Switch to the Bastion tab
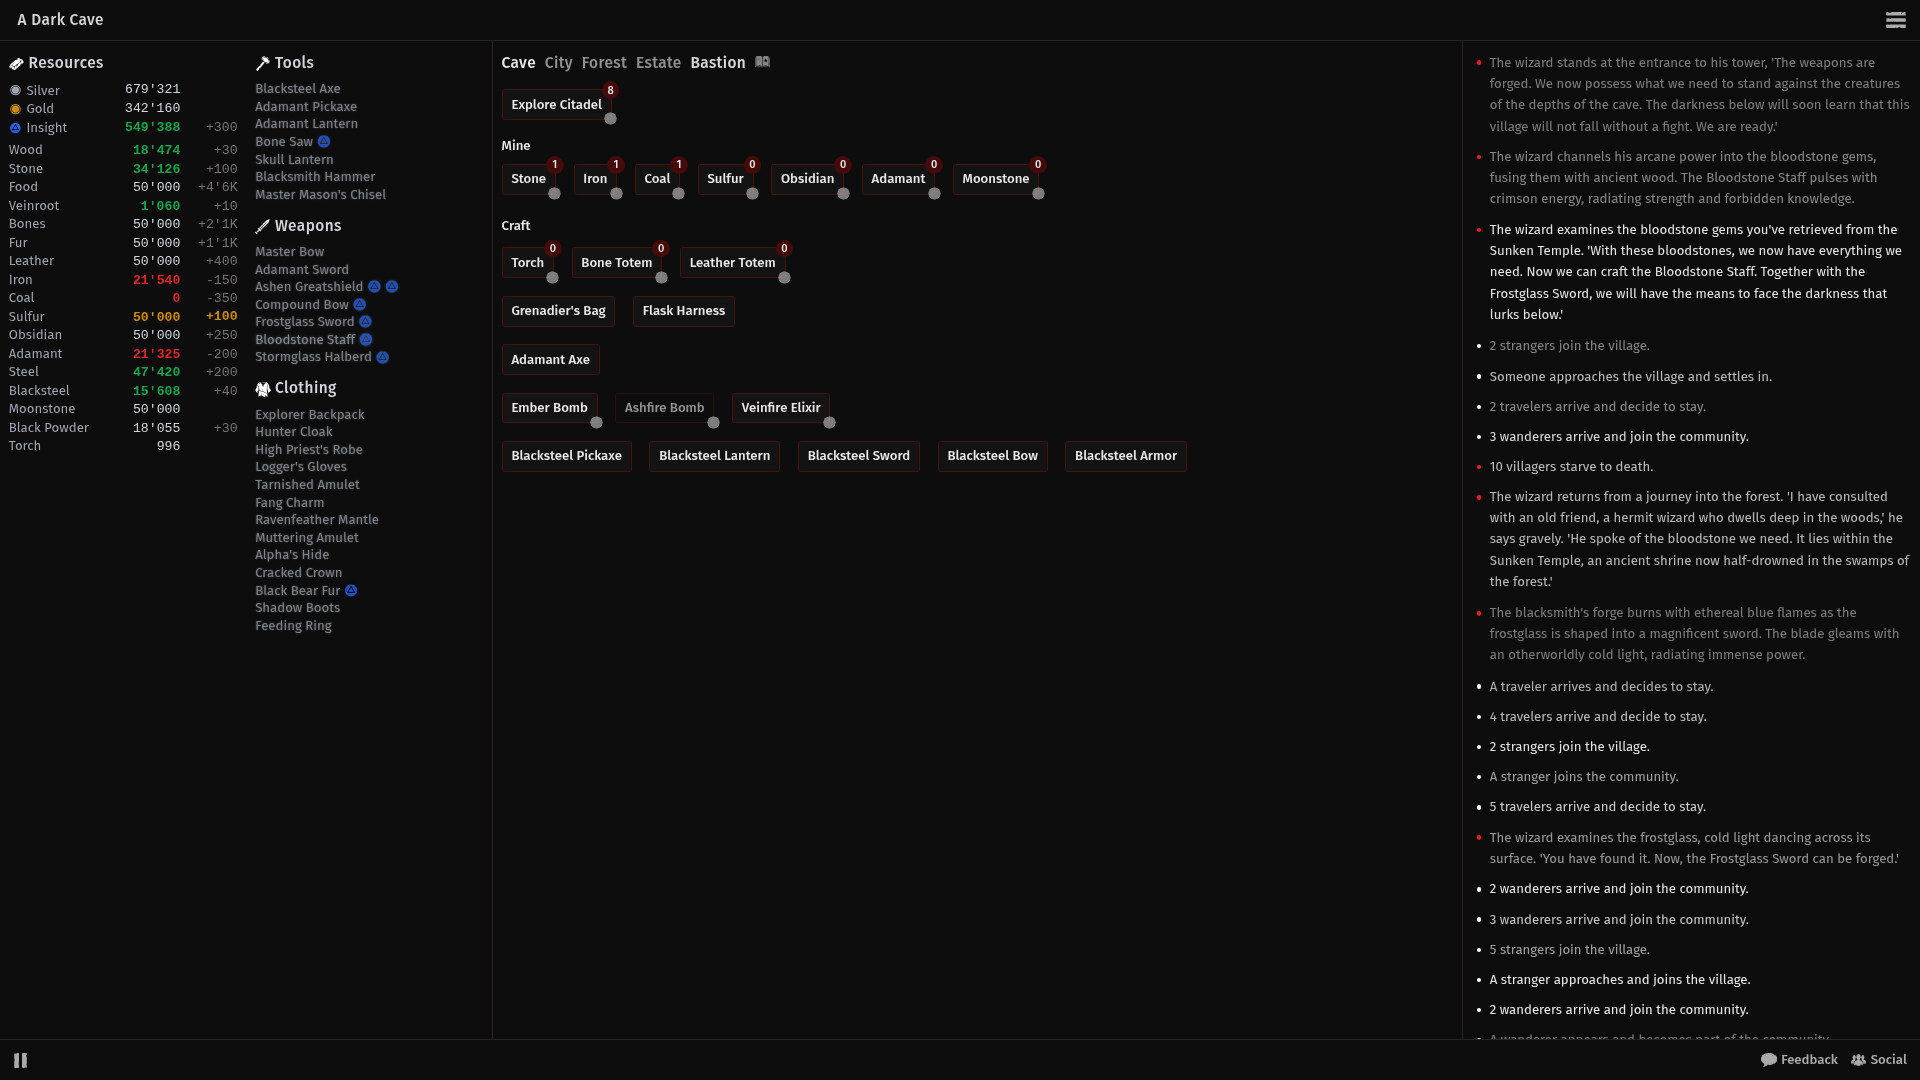 tap(717, 63)
